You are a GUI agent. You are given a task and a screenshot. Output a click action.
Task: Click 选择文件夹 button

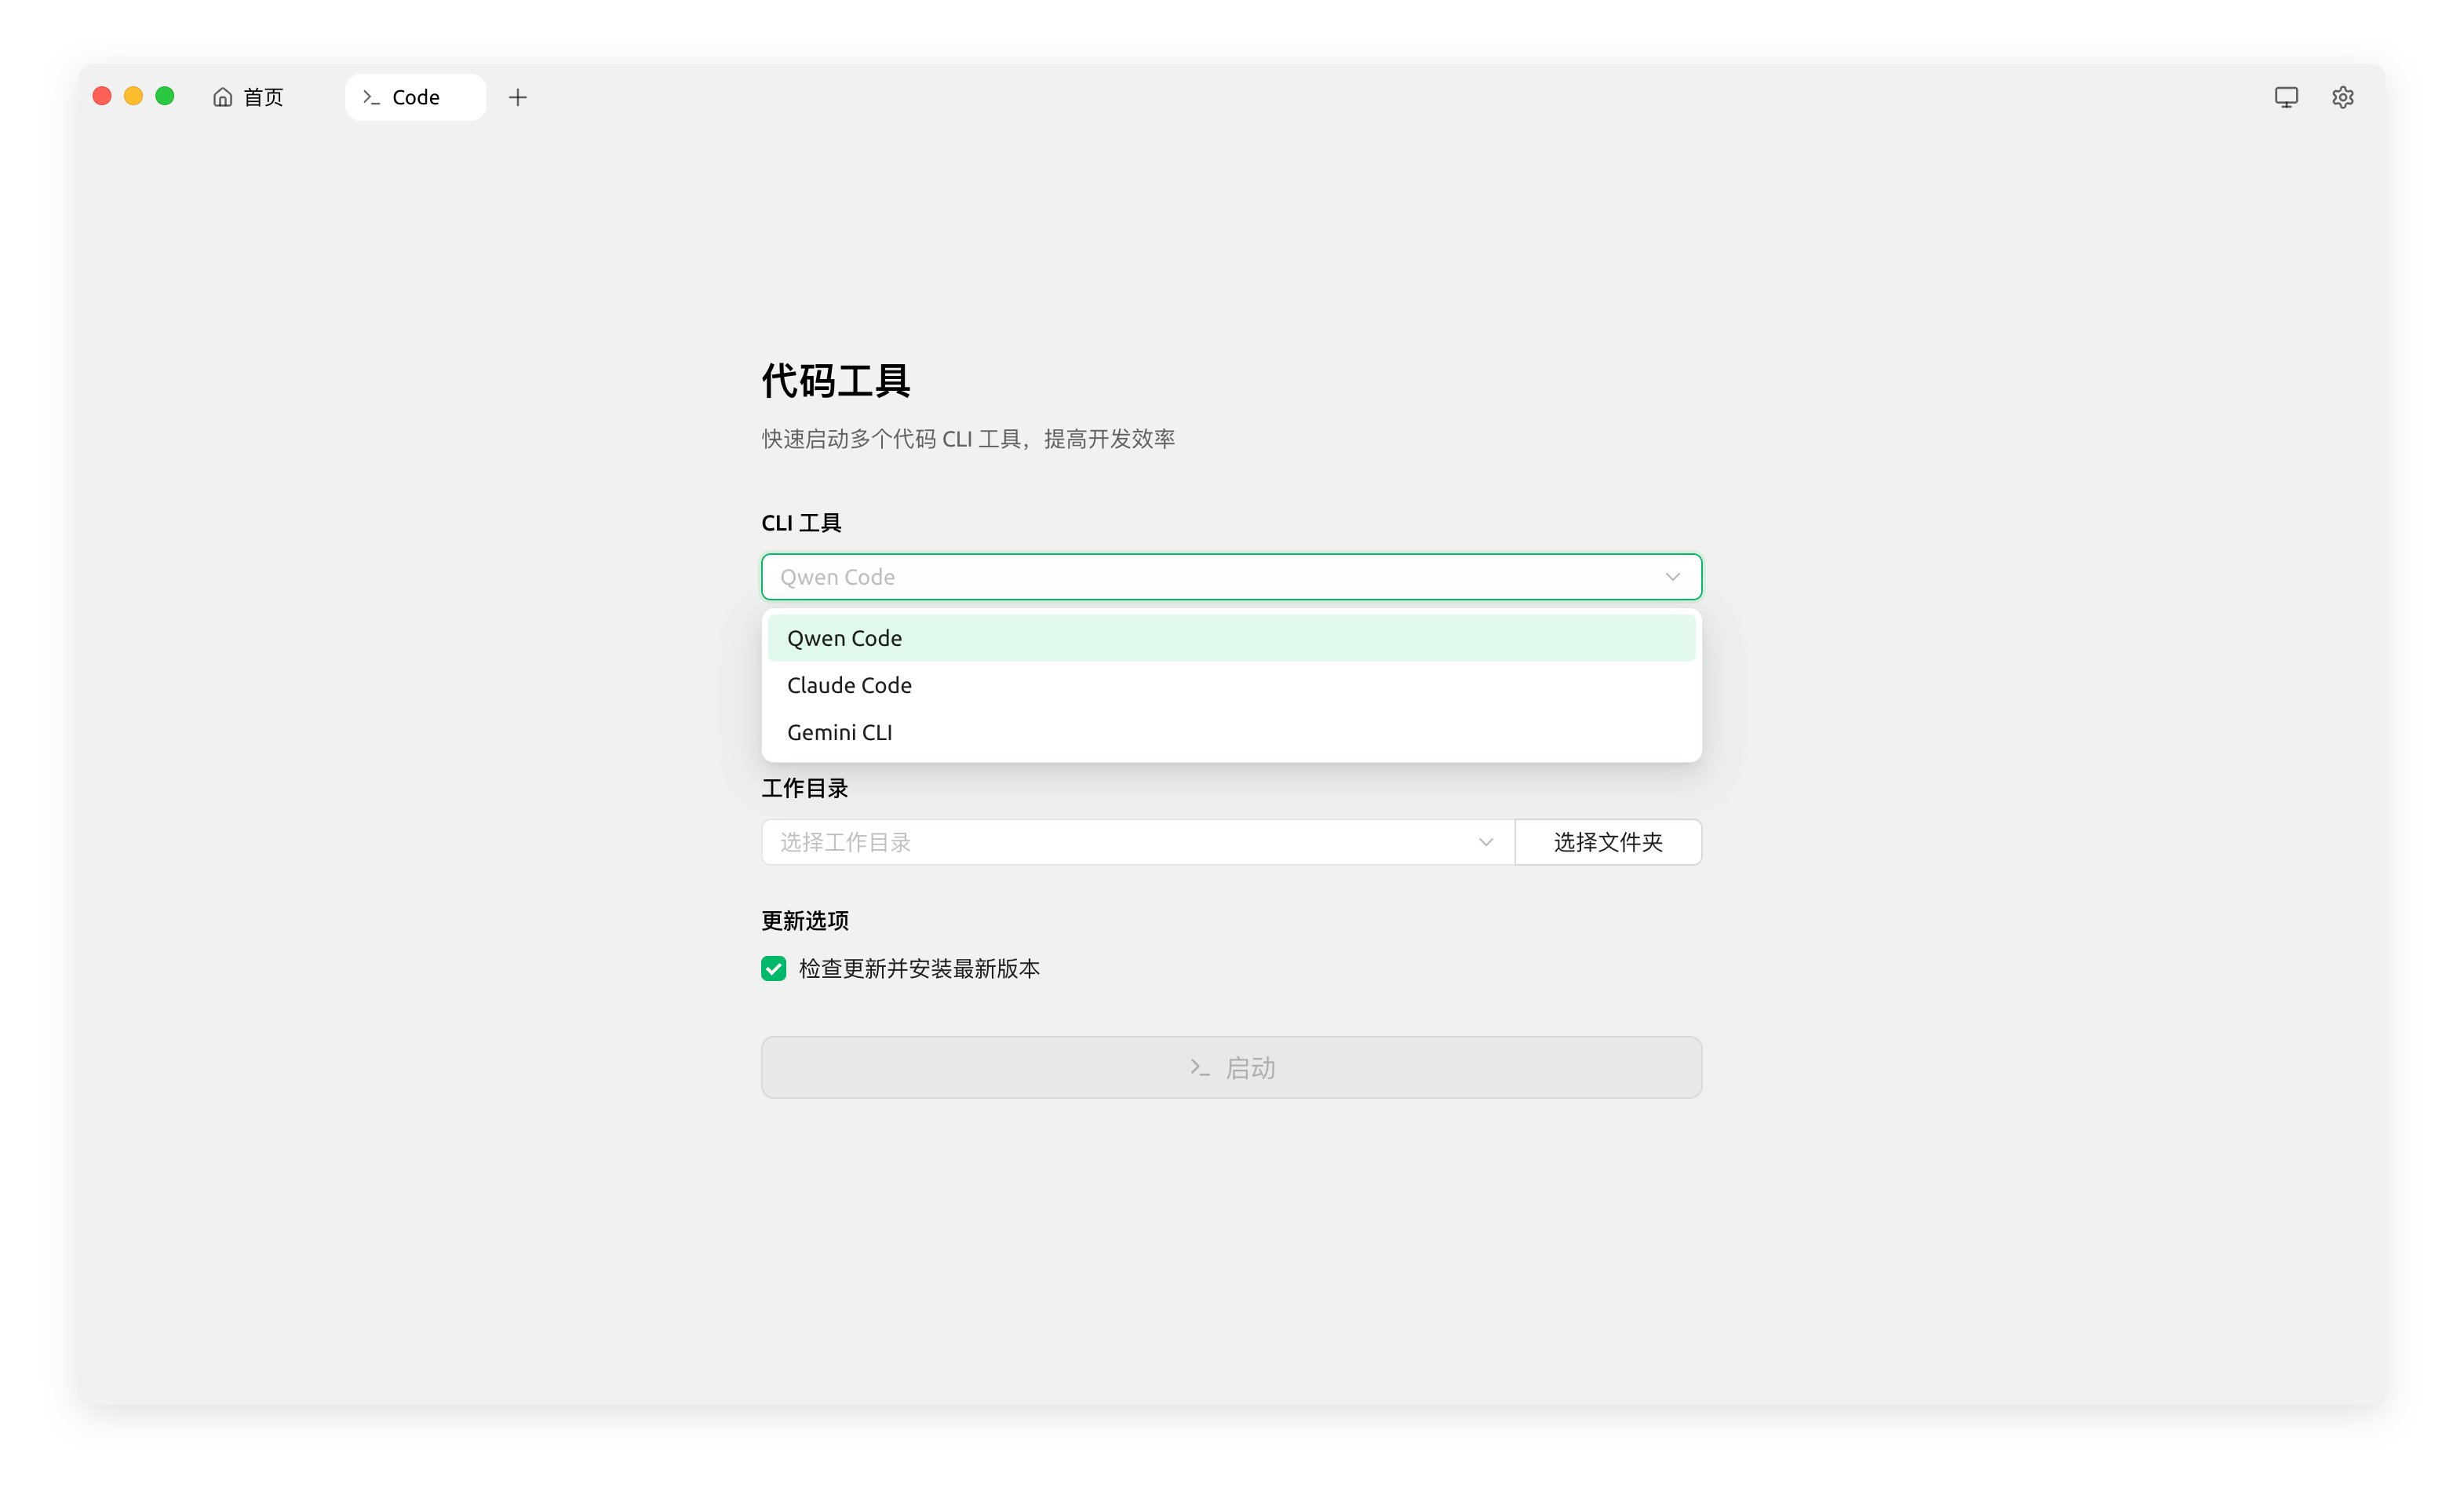click(1608, 842)
